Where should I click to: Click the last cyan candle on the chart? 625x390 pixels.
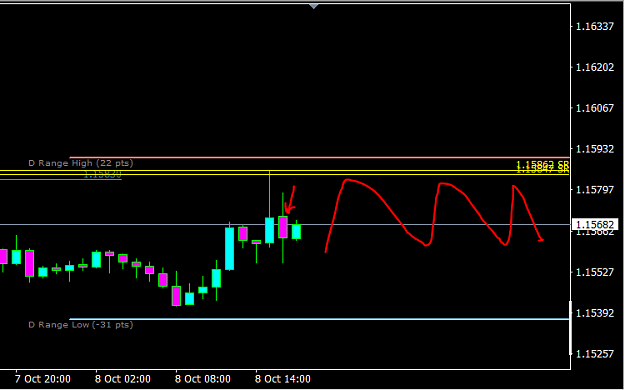296,232
